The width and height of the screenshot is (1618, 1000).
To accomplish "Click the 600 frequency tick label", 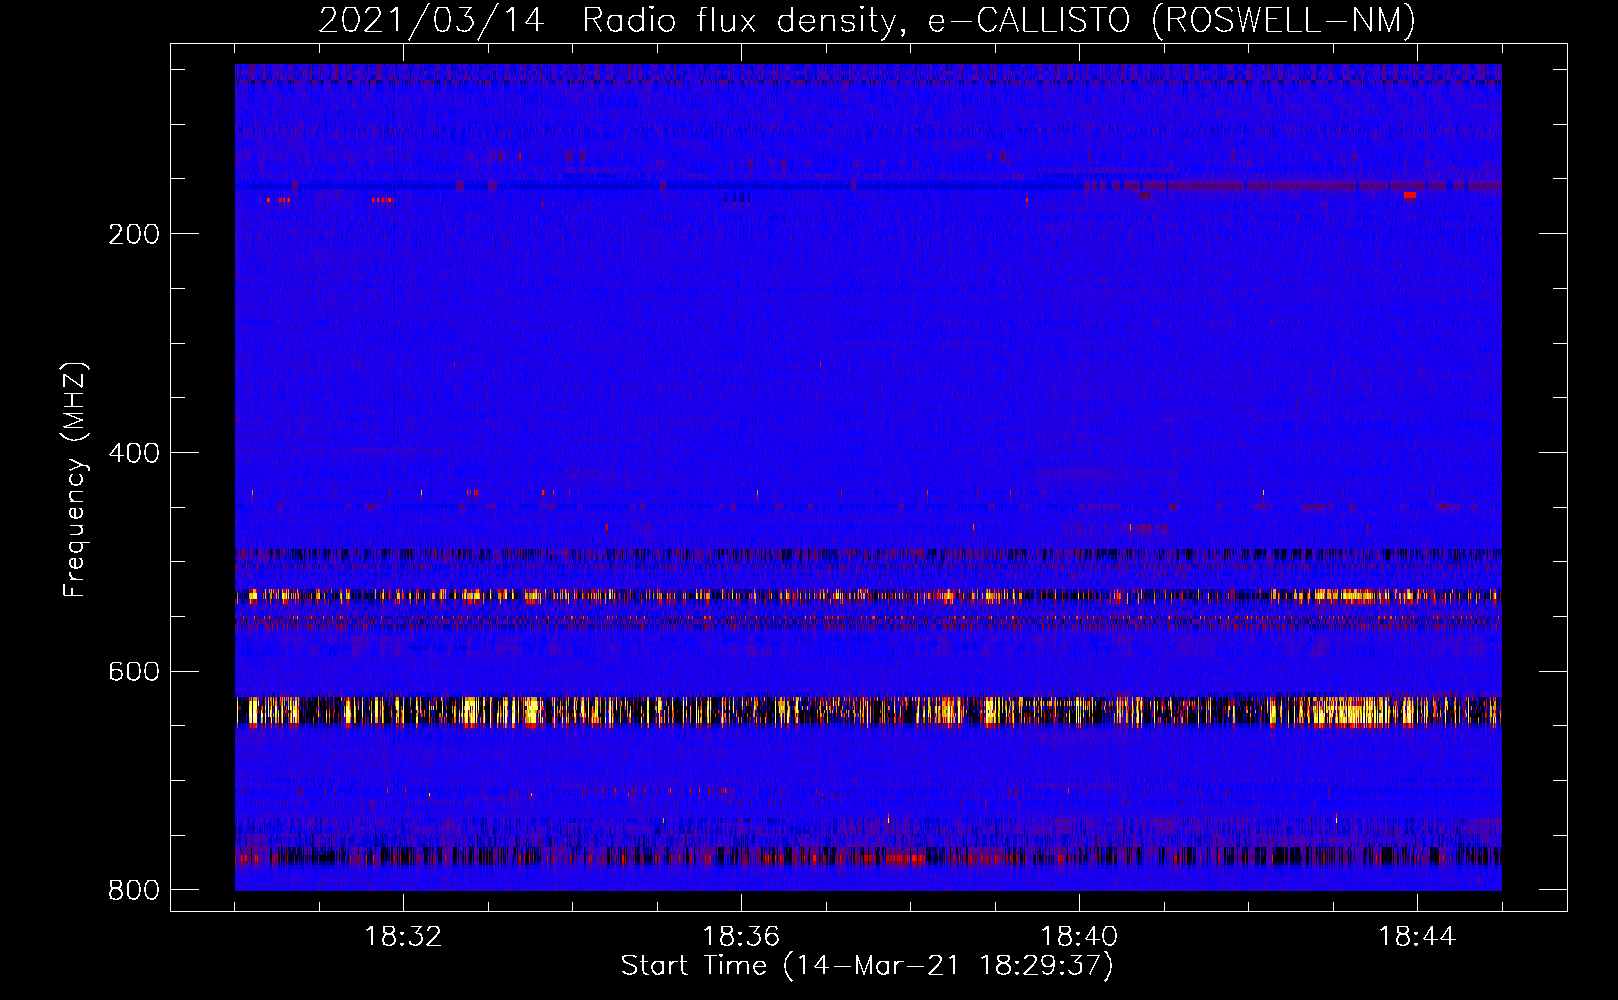I will 134,671.
